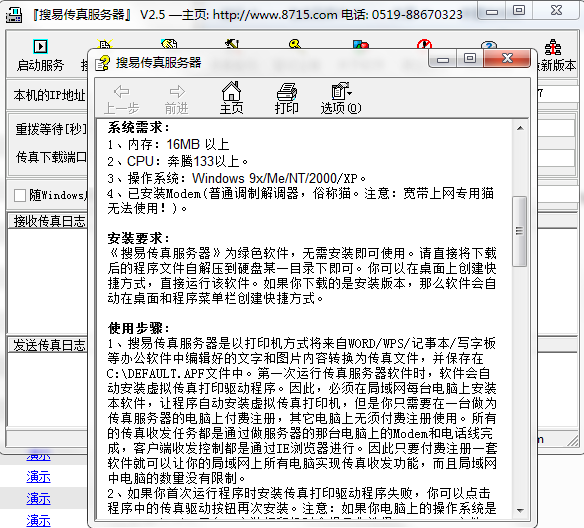Open the 选项(O) options dropdown in help window
584x528 pixels.
tap(341, 98)
